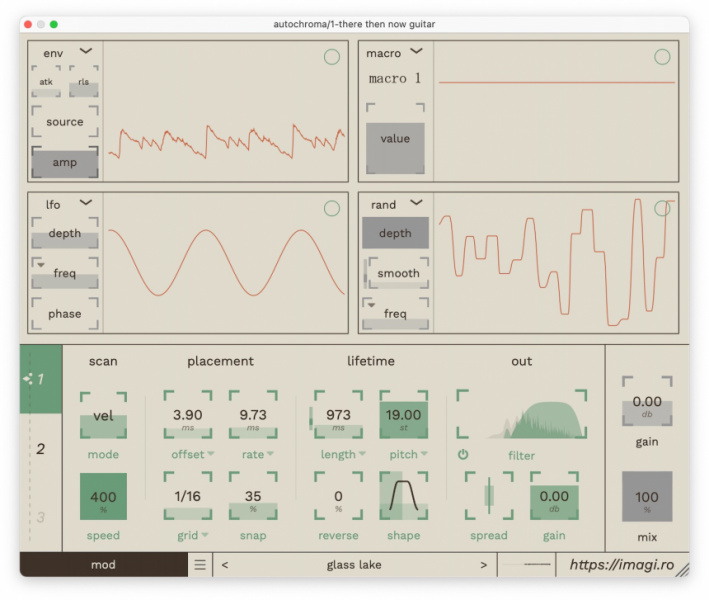Go to the previous preset arrow
This screenshot has height=600, width=709.
click(x=225, y=565)
